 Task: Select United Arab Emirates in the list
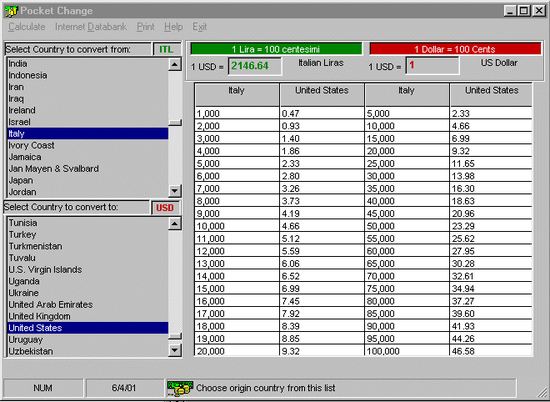pos(88,304)
